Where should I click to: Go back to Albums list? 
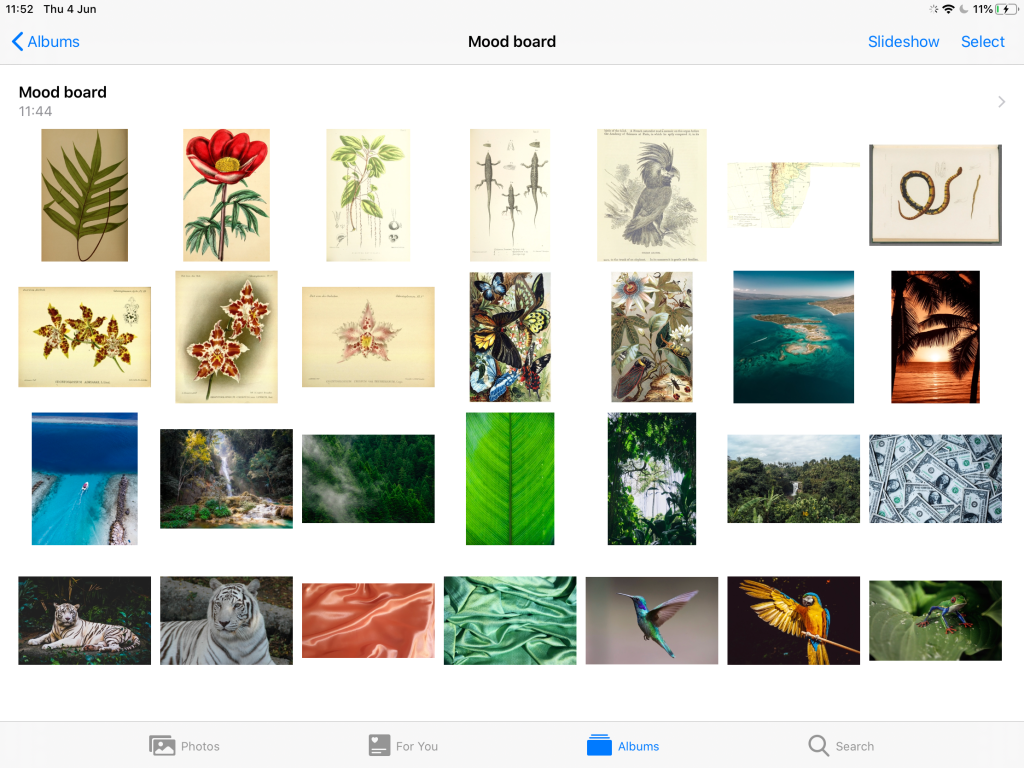45,42
